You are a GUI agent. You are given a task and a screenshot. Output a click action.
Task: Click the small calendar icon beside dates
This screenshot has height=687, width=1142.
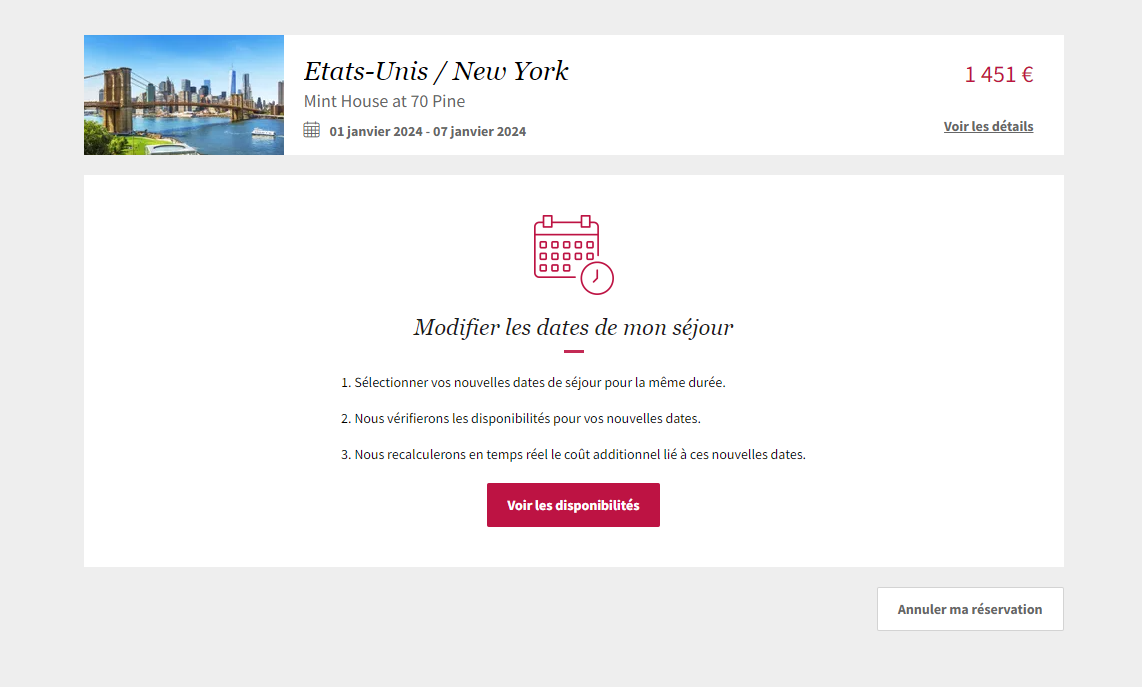coord(312,130)
